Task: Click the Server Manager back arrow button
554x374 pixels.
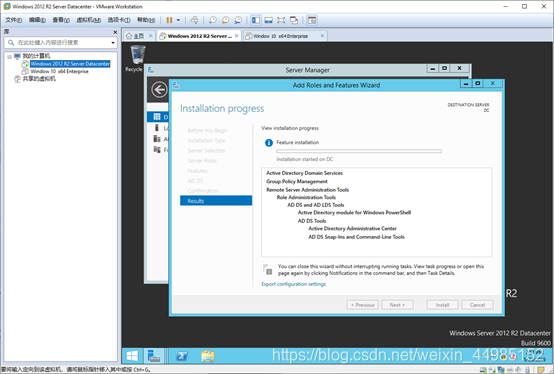Action: pos(159,89)
